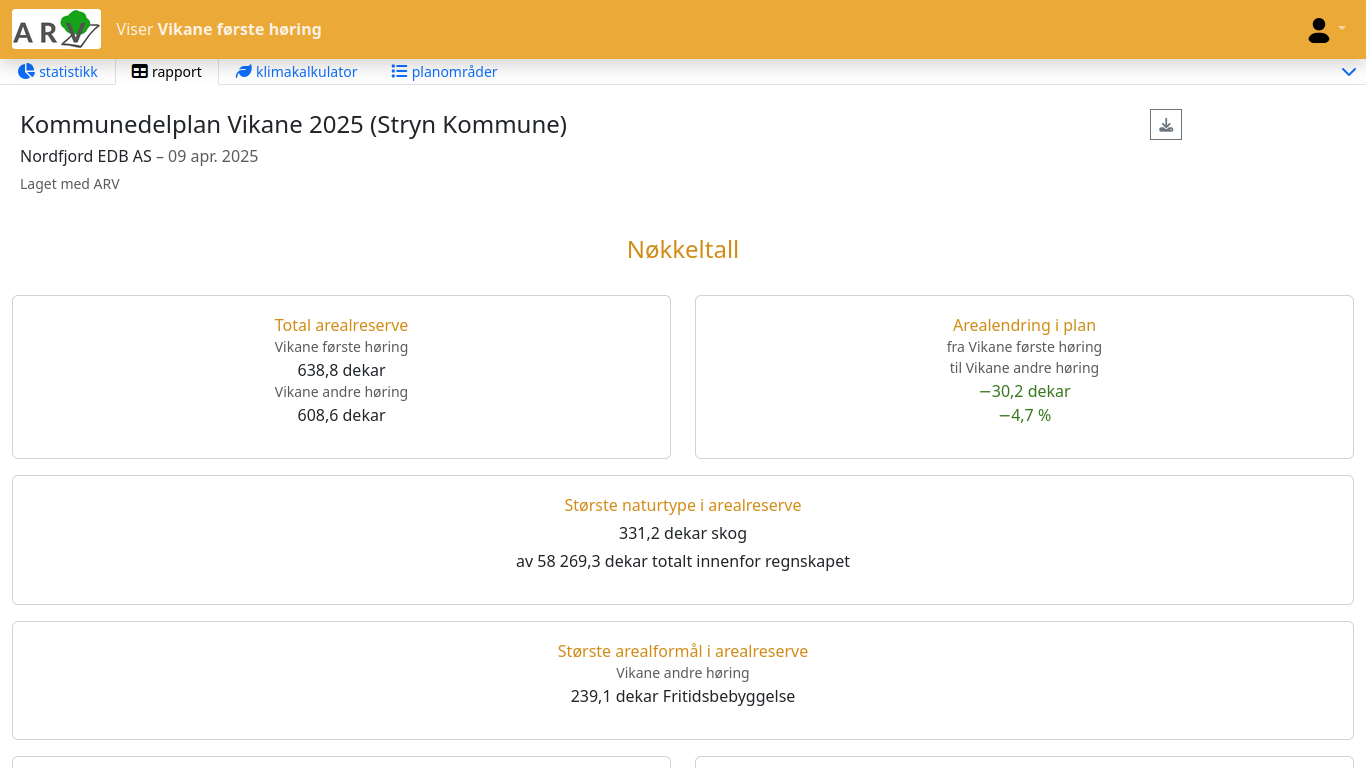Click the 'Total arealreserve' card title
The image size is (1366, 768).
(x=341, y=325)
